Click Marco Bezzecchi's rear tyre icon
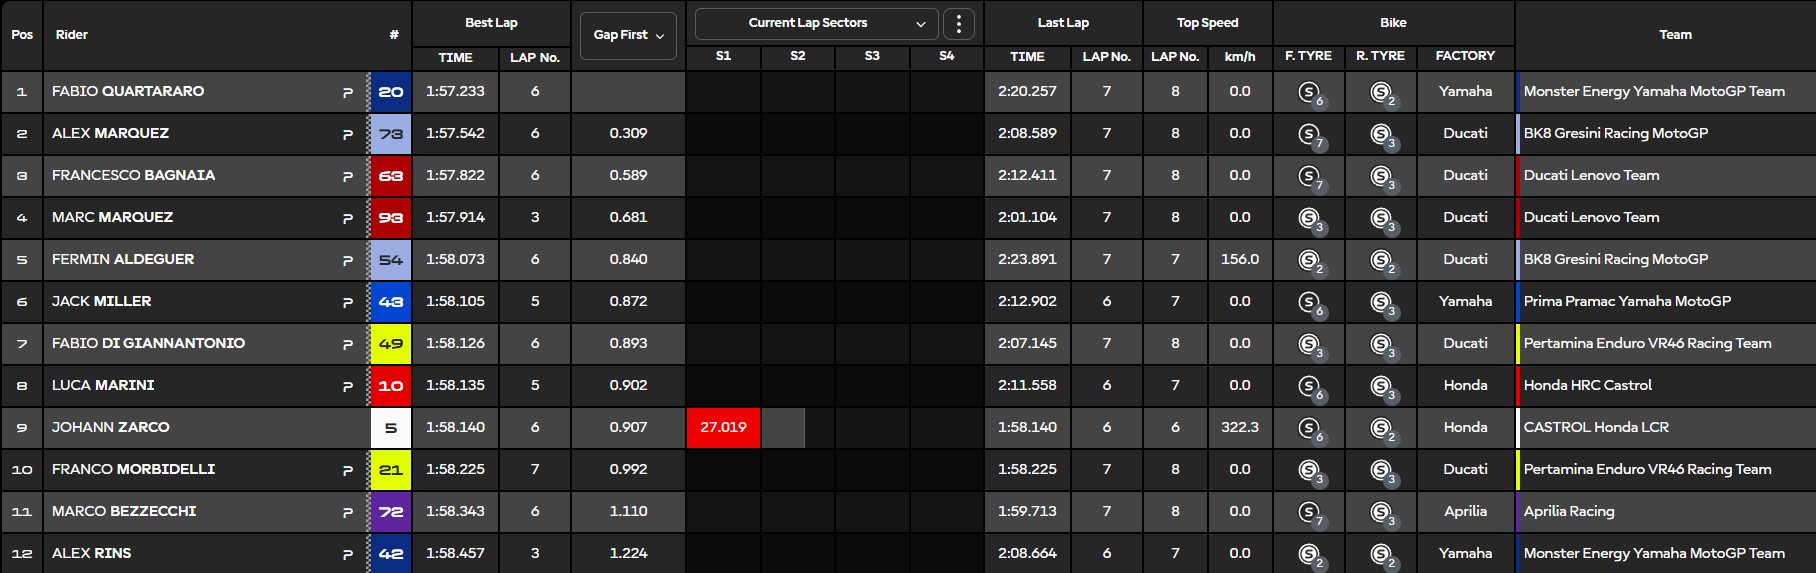The image size is (1816, 573). tap(1381, 512)
